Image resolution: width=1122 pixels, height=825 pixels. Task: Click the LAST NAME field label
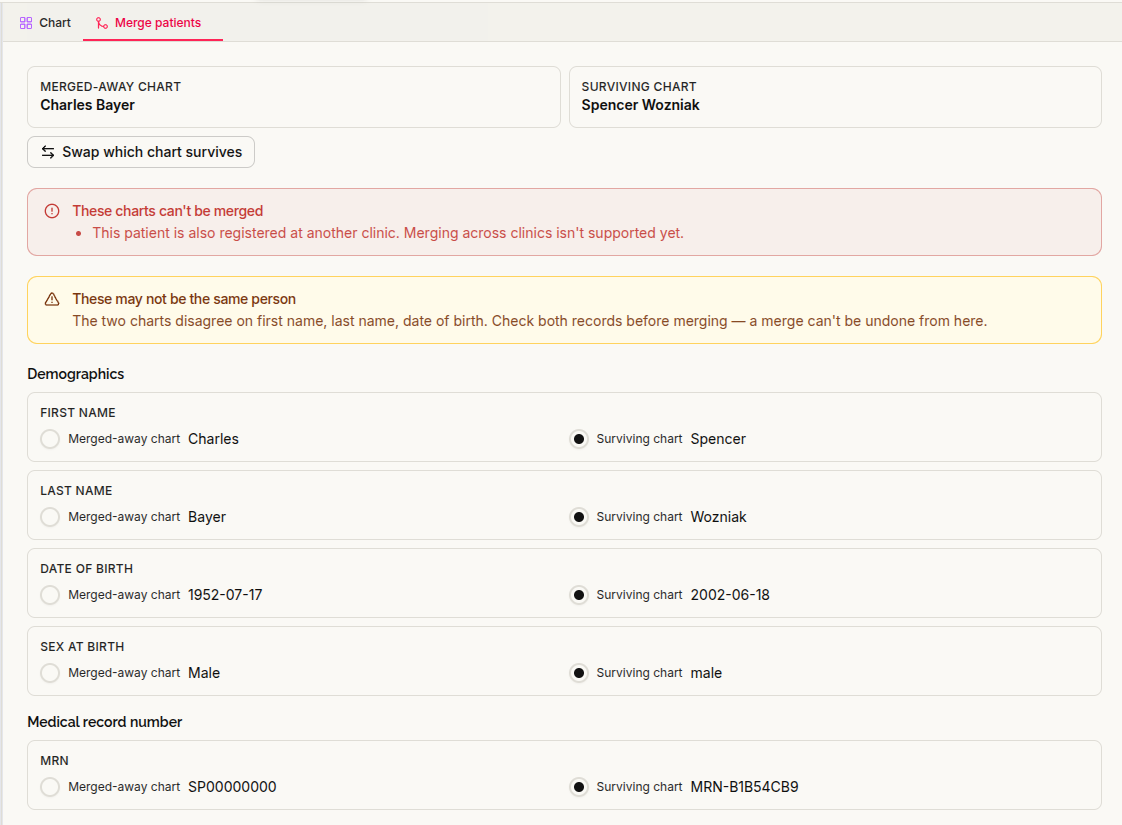point(77,491)
